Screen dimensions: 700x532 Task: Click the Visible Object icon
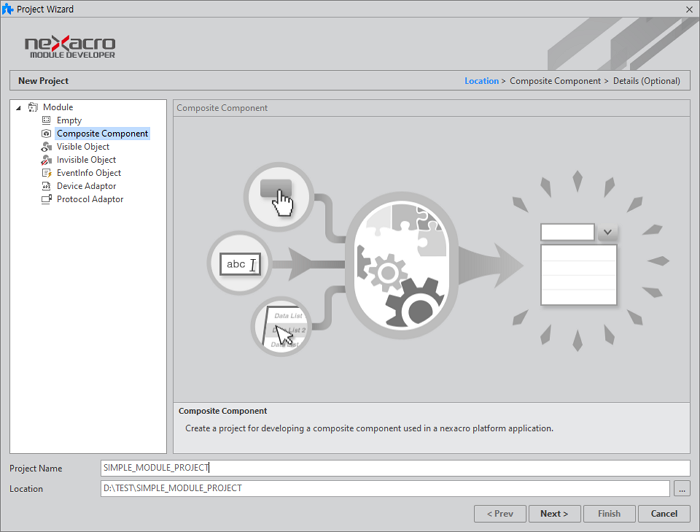46,147
